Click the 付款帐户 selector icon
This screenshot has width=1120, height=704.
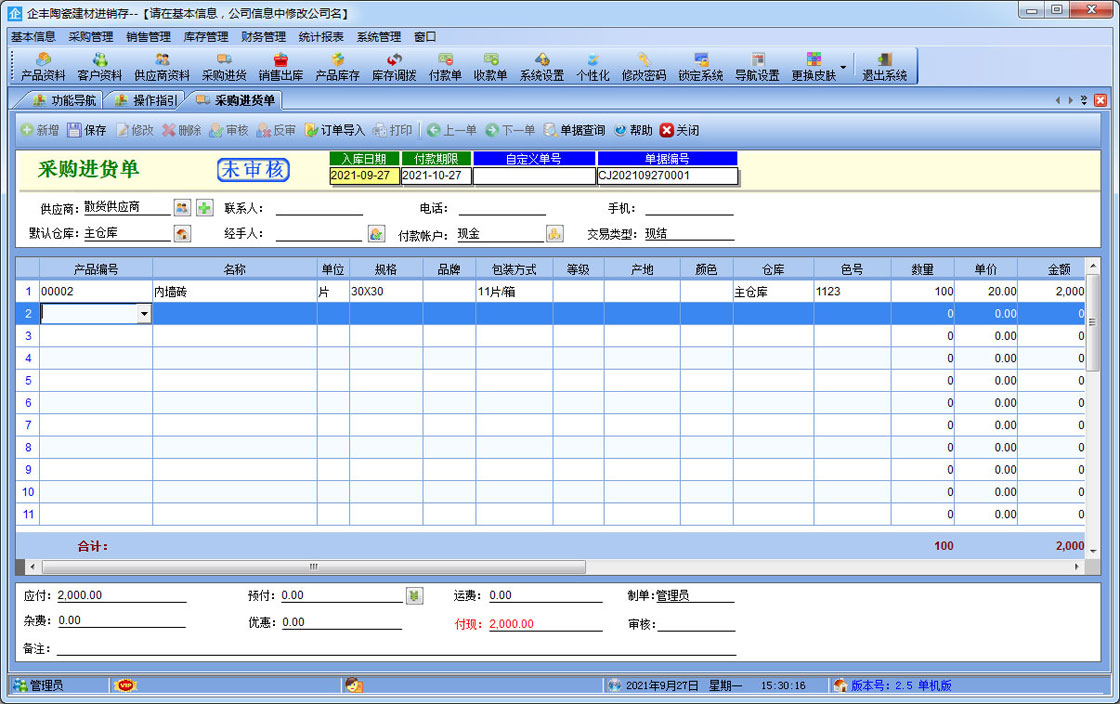coord(554,234)
